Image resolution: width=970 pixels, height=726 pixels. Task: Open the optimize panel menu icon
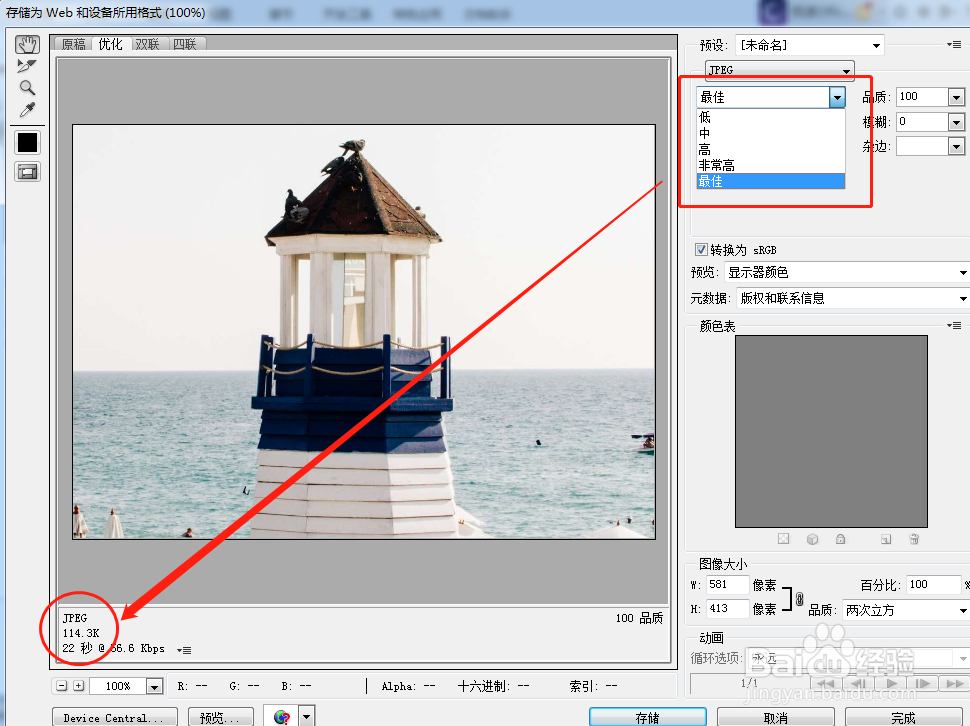(x=954, y=45)
